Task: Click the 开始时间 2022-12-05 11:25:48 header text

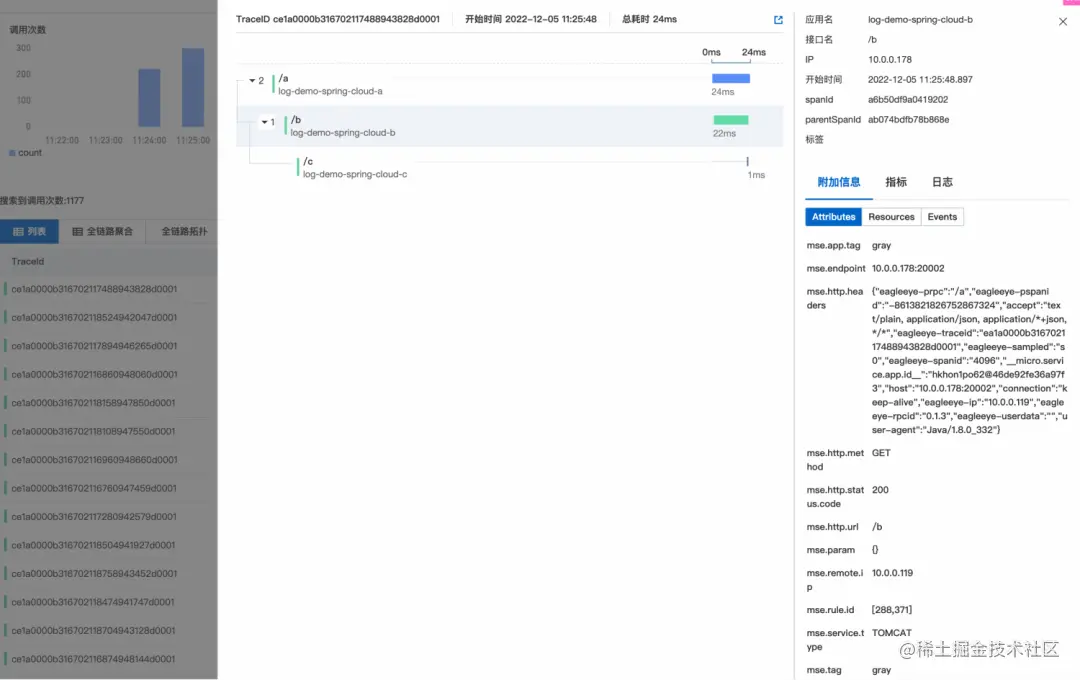Action: coord(530,19)
